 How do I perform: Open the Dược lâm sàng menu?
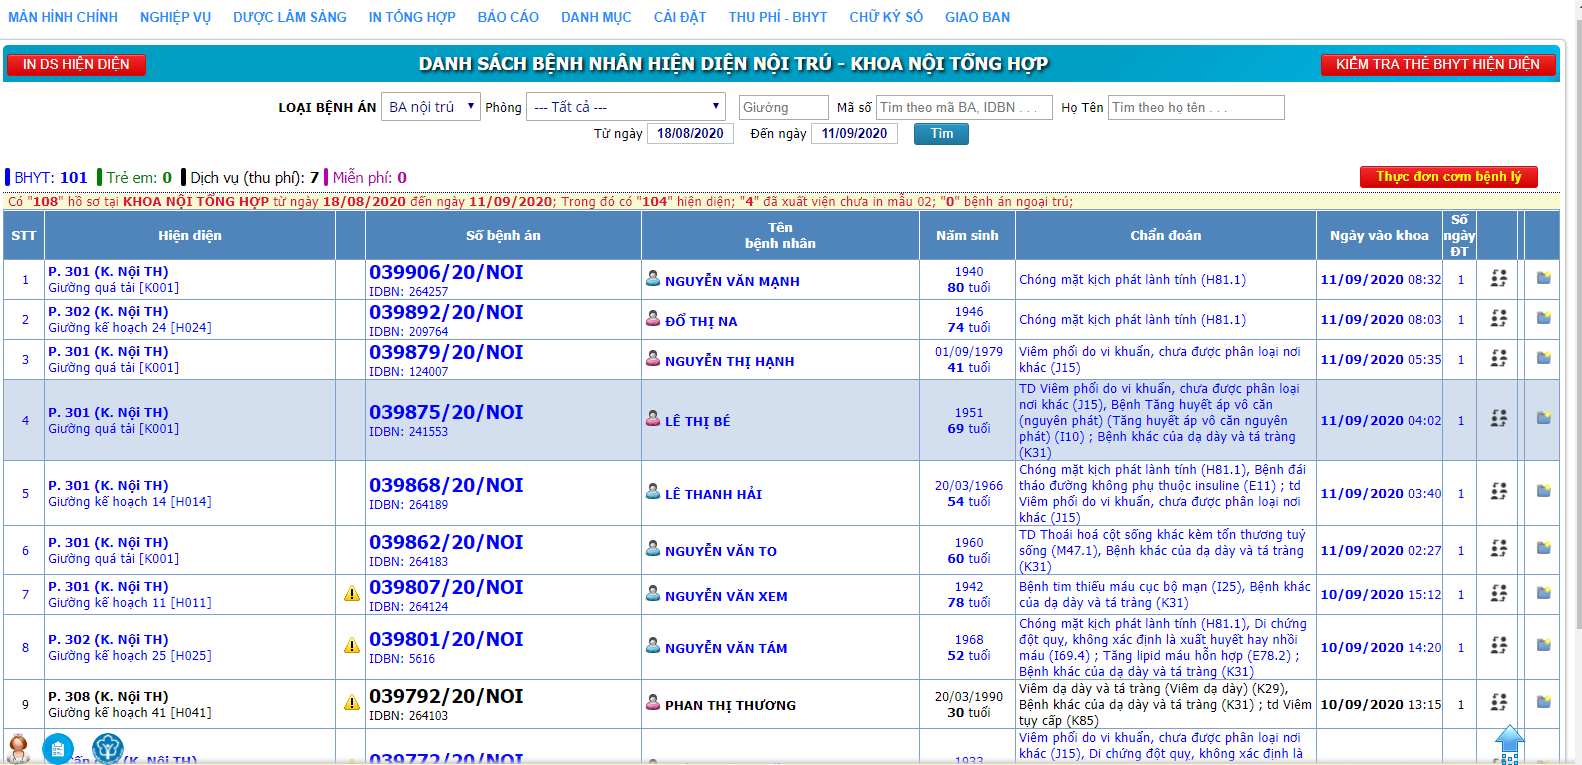click(290, 17)
